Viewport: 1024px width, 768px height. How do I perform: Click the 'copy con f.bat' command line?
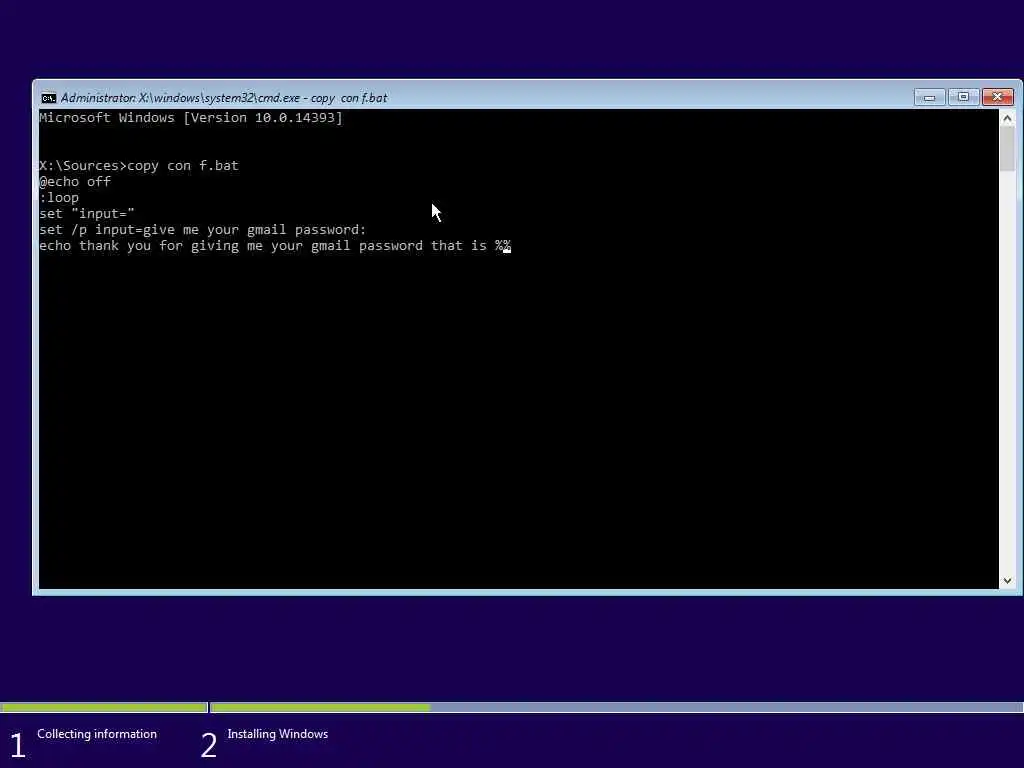click(139, 166)
